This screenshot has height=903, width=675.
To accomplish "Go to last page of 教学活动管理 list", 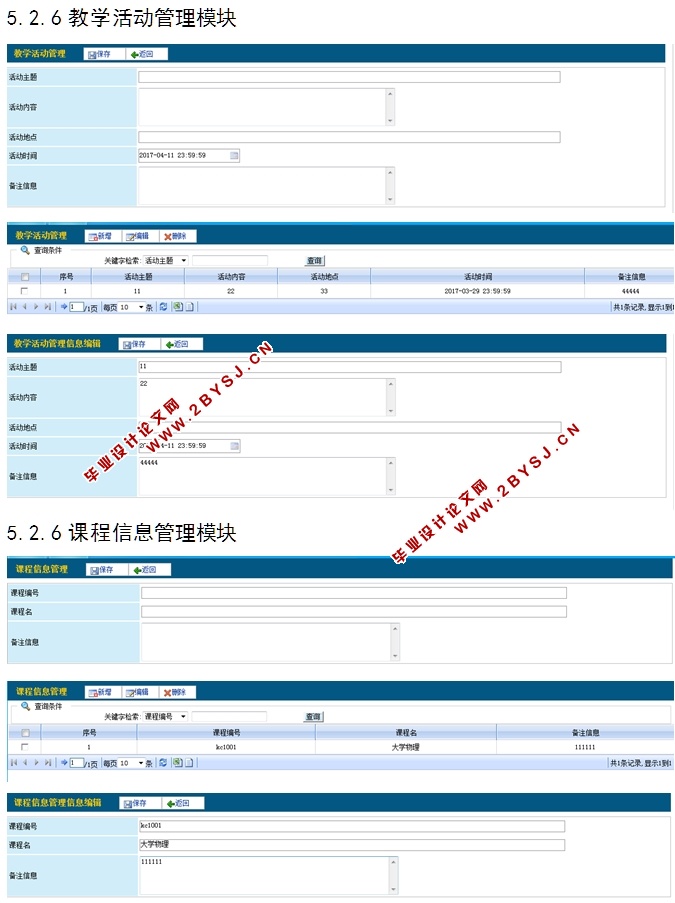I will pyautogui.click(x=48, y=307).
